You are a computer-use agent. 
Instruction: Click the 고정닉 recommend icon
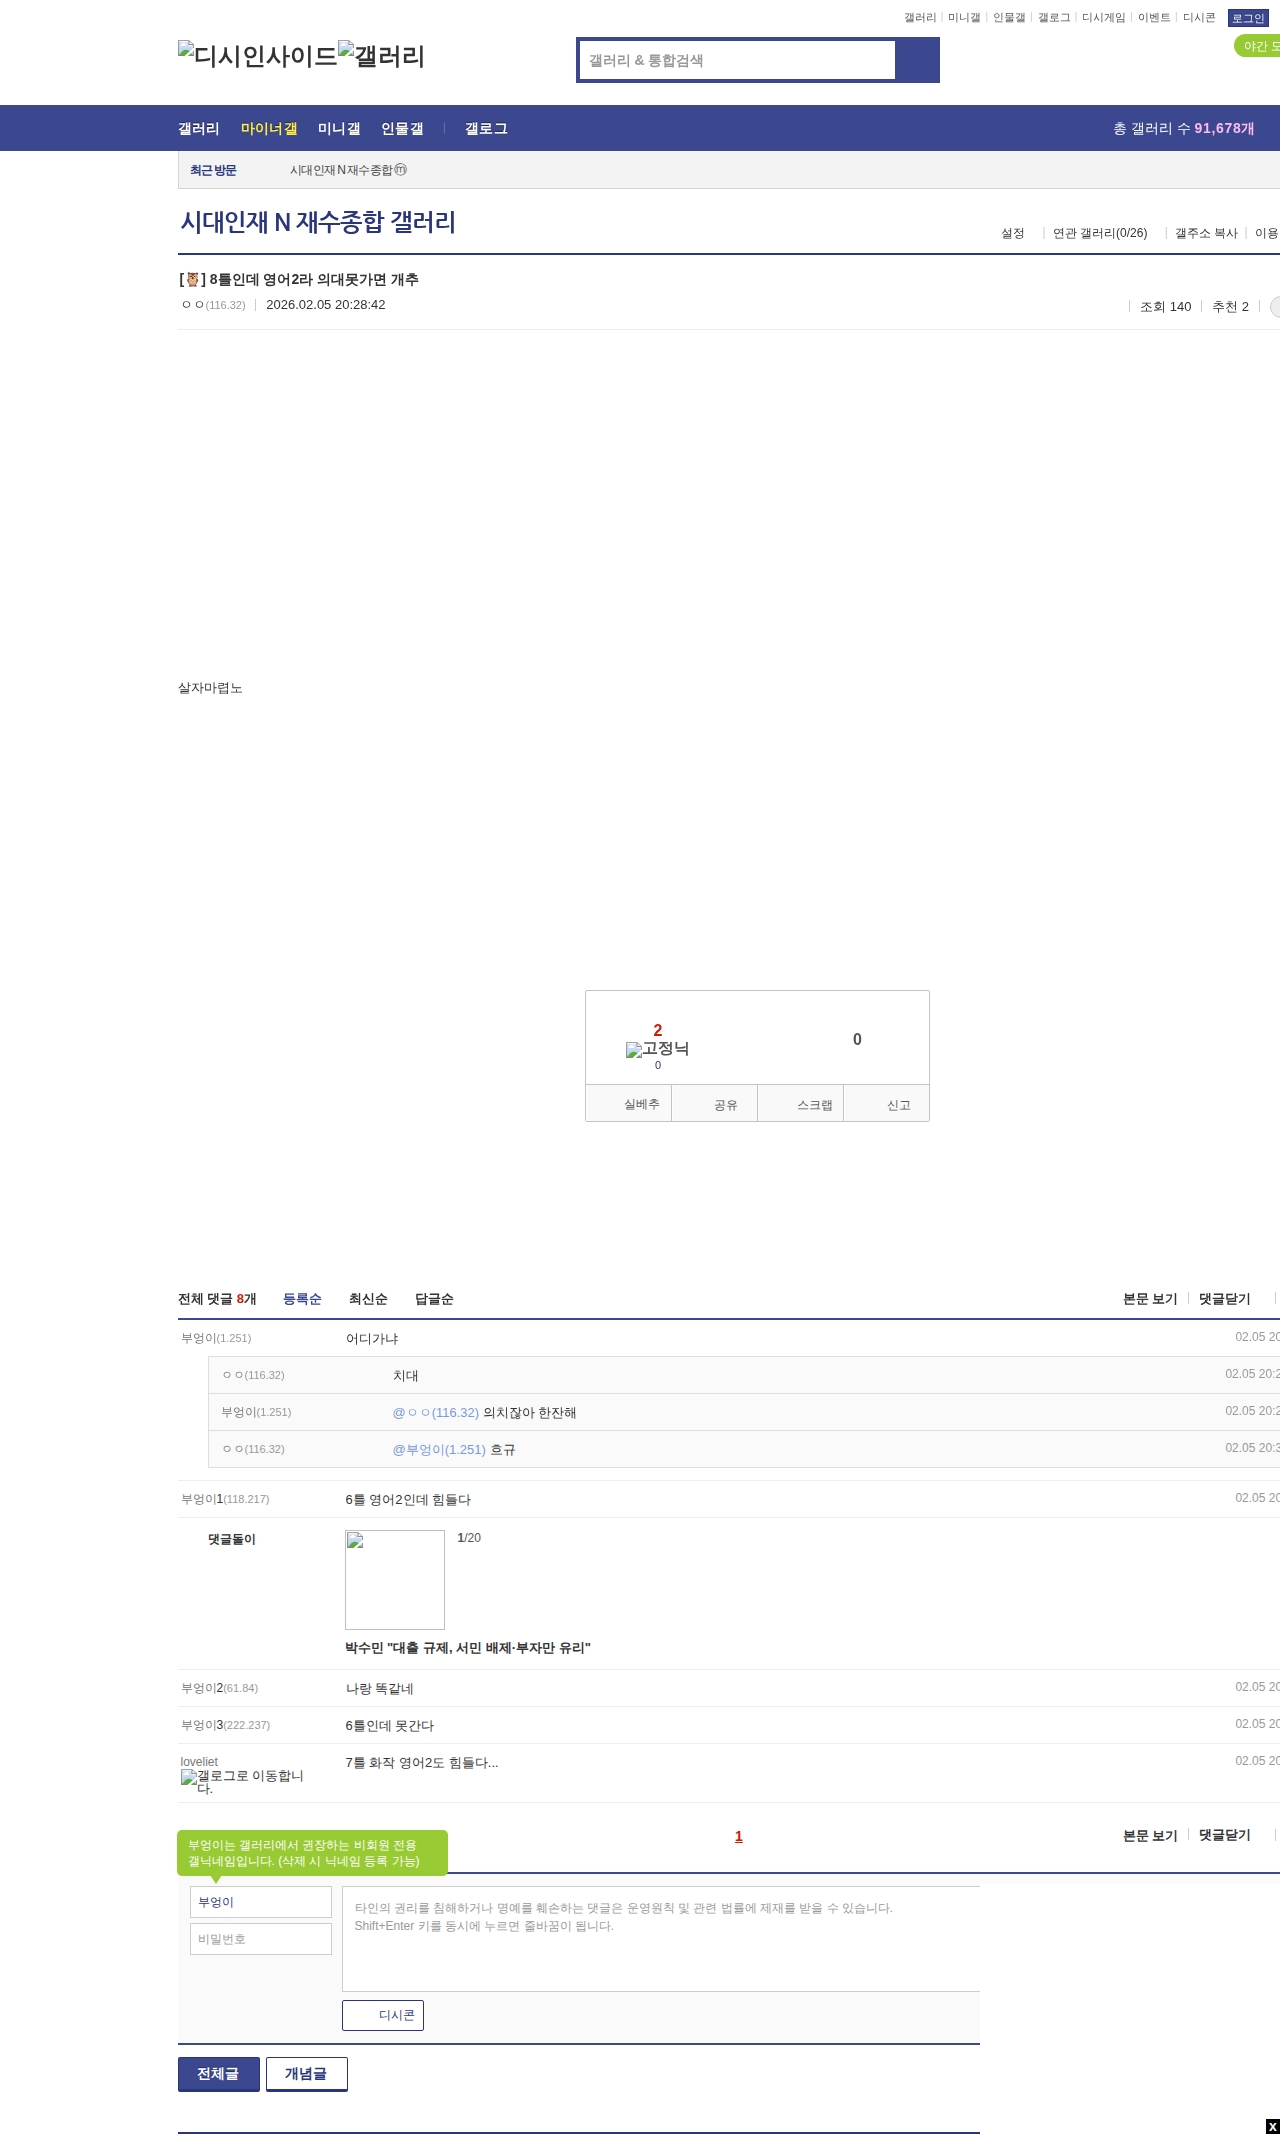[x=657, y=1049]
